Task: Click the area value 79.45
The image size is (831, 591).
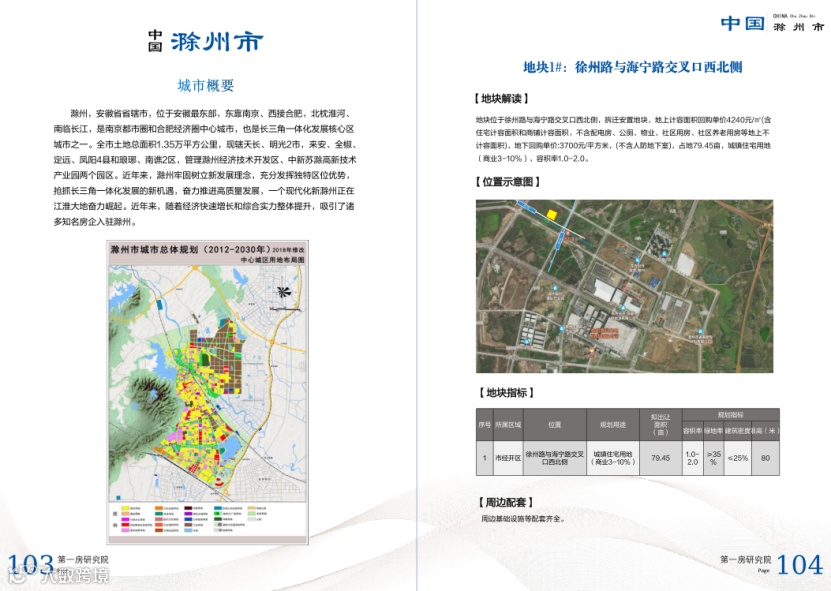Action: pos(660,458)
